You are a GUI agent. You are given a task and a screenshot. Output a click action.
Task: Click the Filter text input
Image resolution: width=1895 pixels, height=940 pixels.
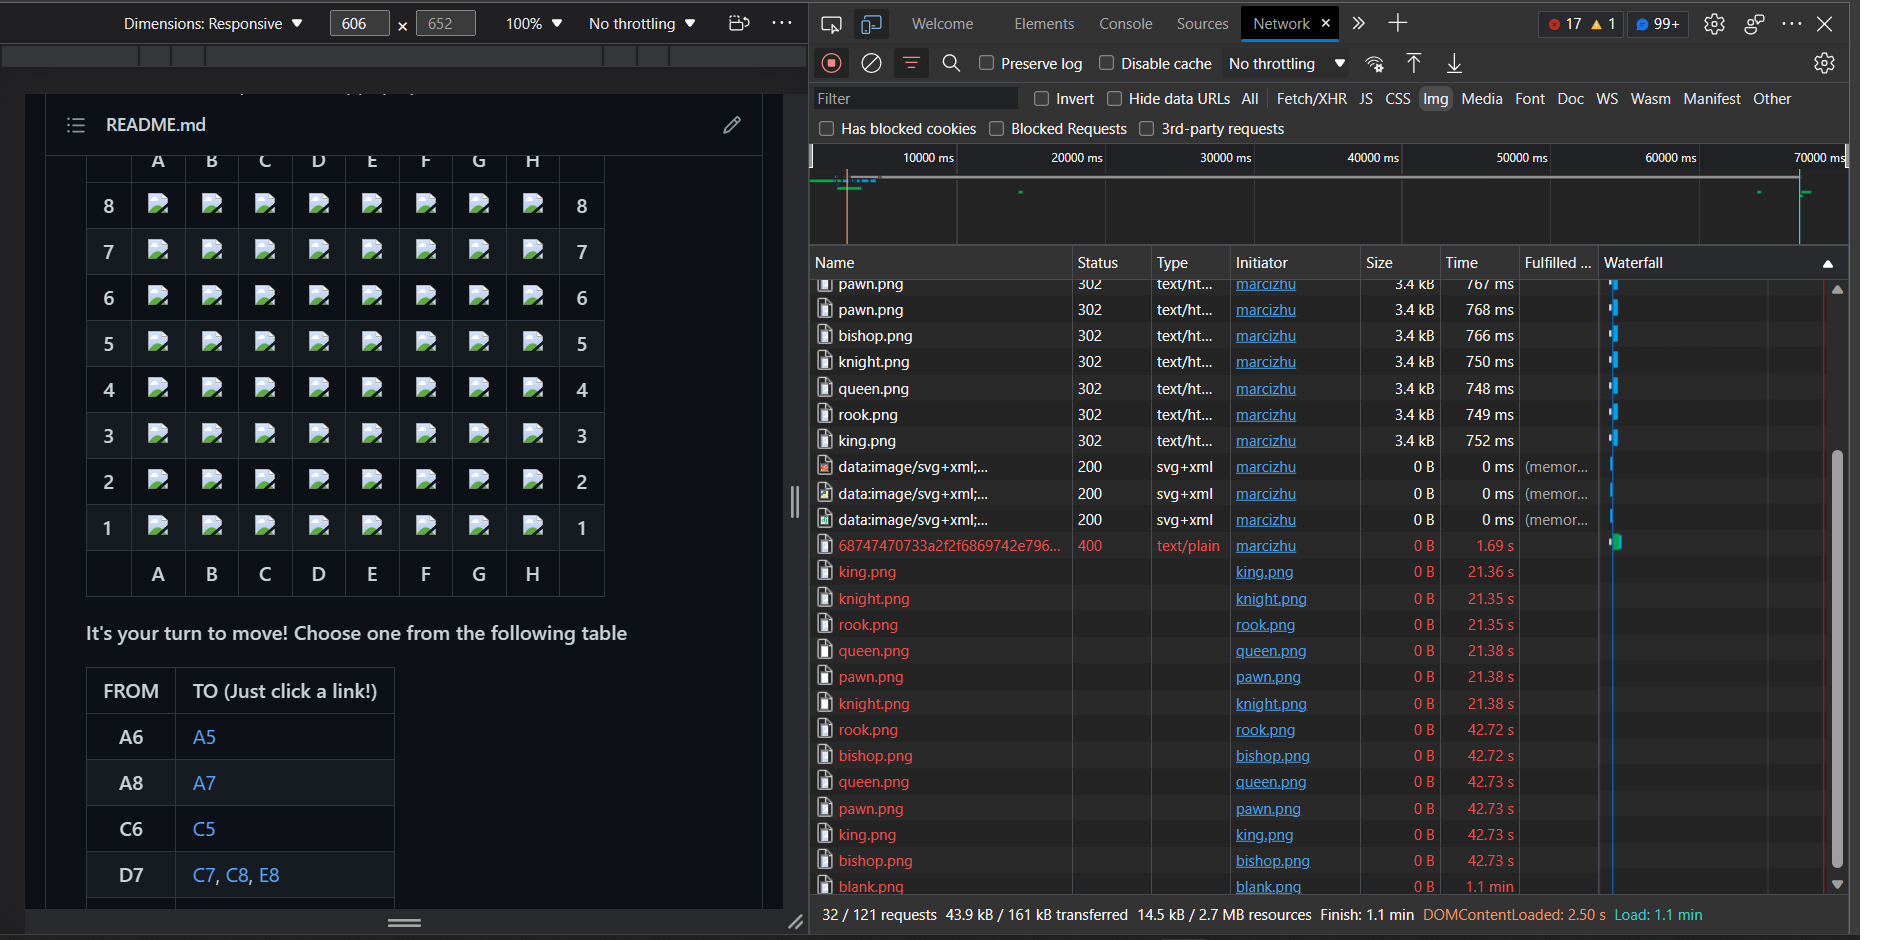click(915, 99)
